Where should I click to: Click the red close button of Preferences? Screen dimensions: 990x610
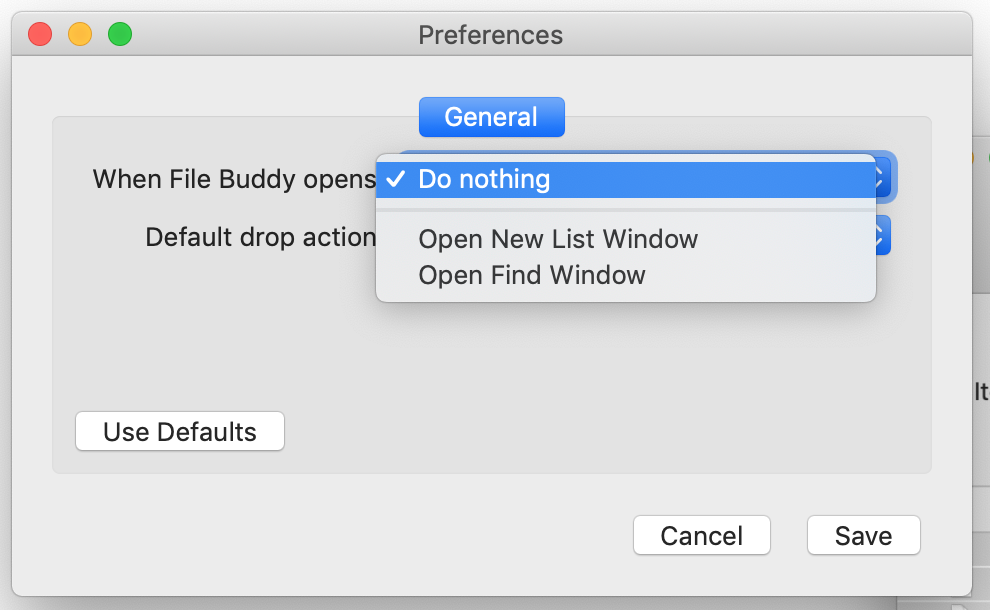(x=39, y=33)
